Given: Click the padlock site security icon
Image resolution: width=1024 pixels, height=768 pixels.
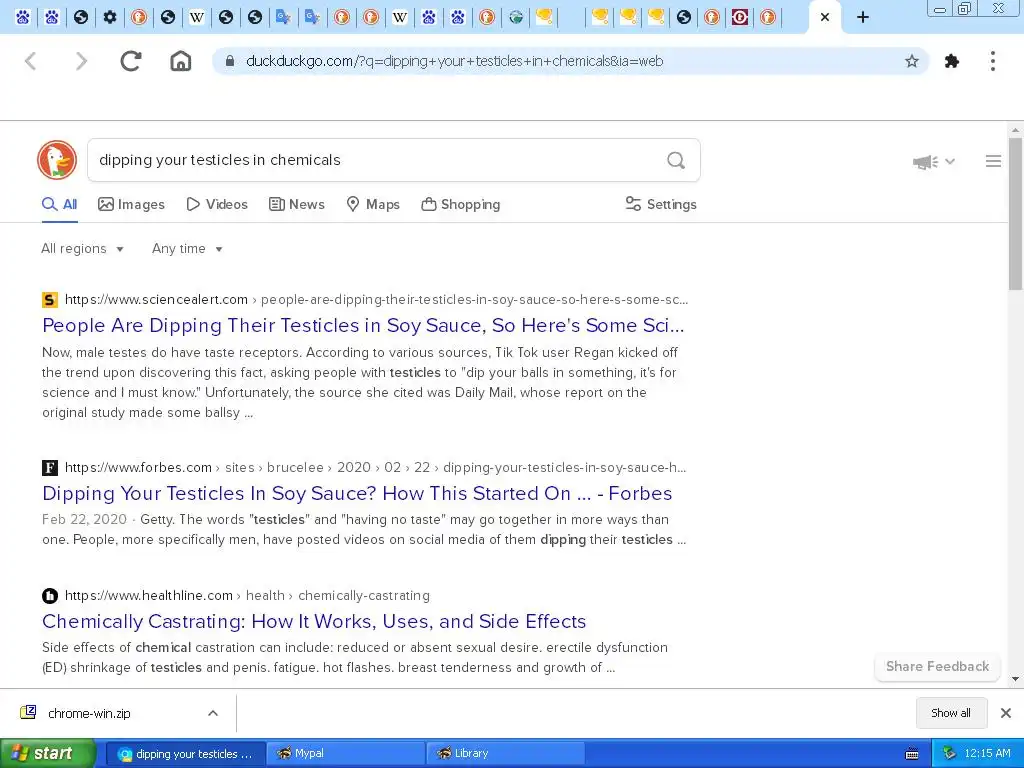Looking at the screenshot, I should pos(229,61).
